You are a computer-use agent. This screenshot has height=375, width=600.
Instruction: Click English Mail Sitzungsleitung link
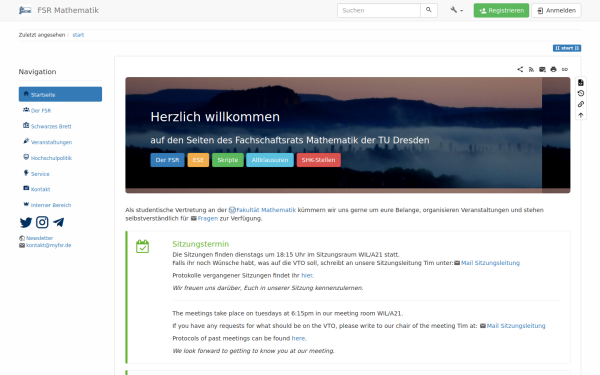[x=516, y=326]
